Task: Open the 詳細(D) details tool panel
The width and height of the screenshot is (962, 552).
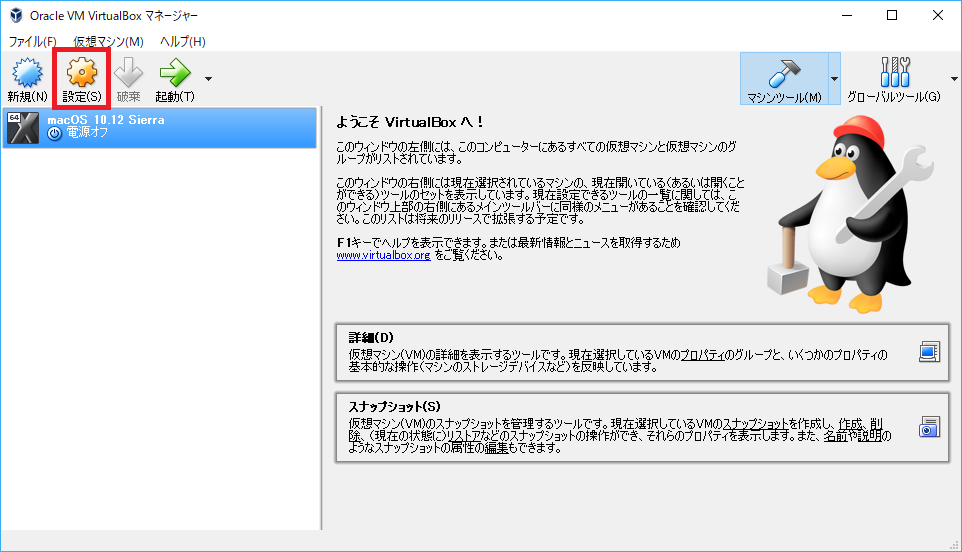Action: (642, 353)
